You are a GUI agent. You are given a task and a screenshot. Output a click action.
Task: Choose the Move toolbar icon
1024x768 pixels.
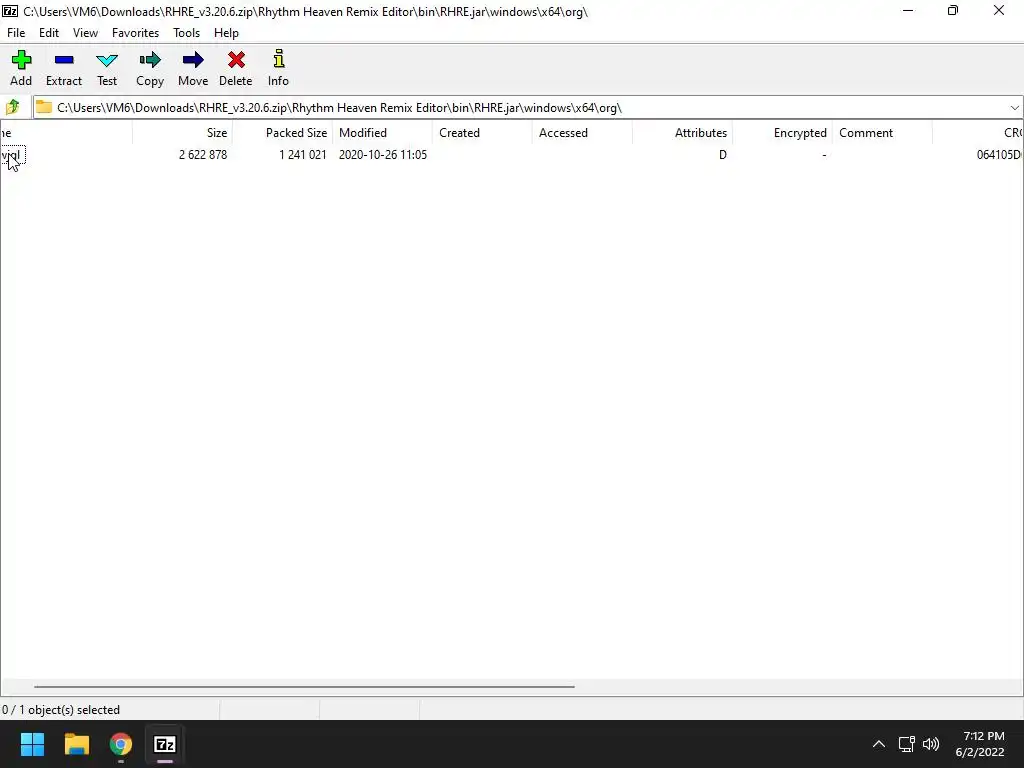[193, 68]
